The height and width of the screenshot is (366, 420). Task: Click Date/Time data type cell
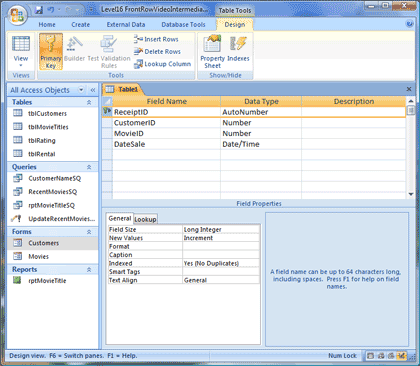click(x=261, y=144)
